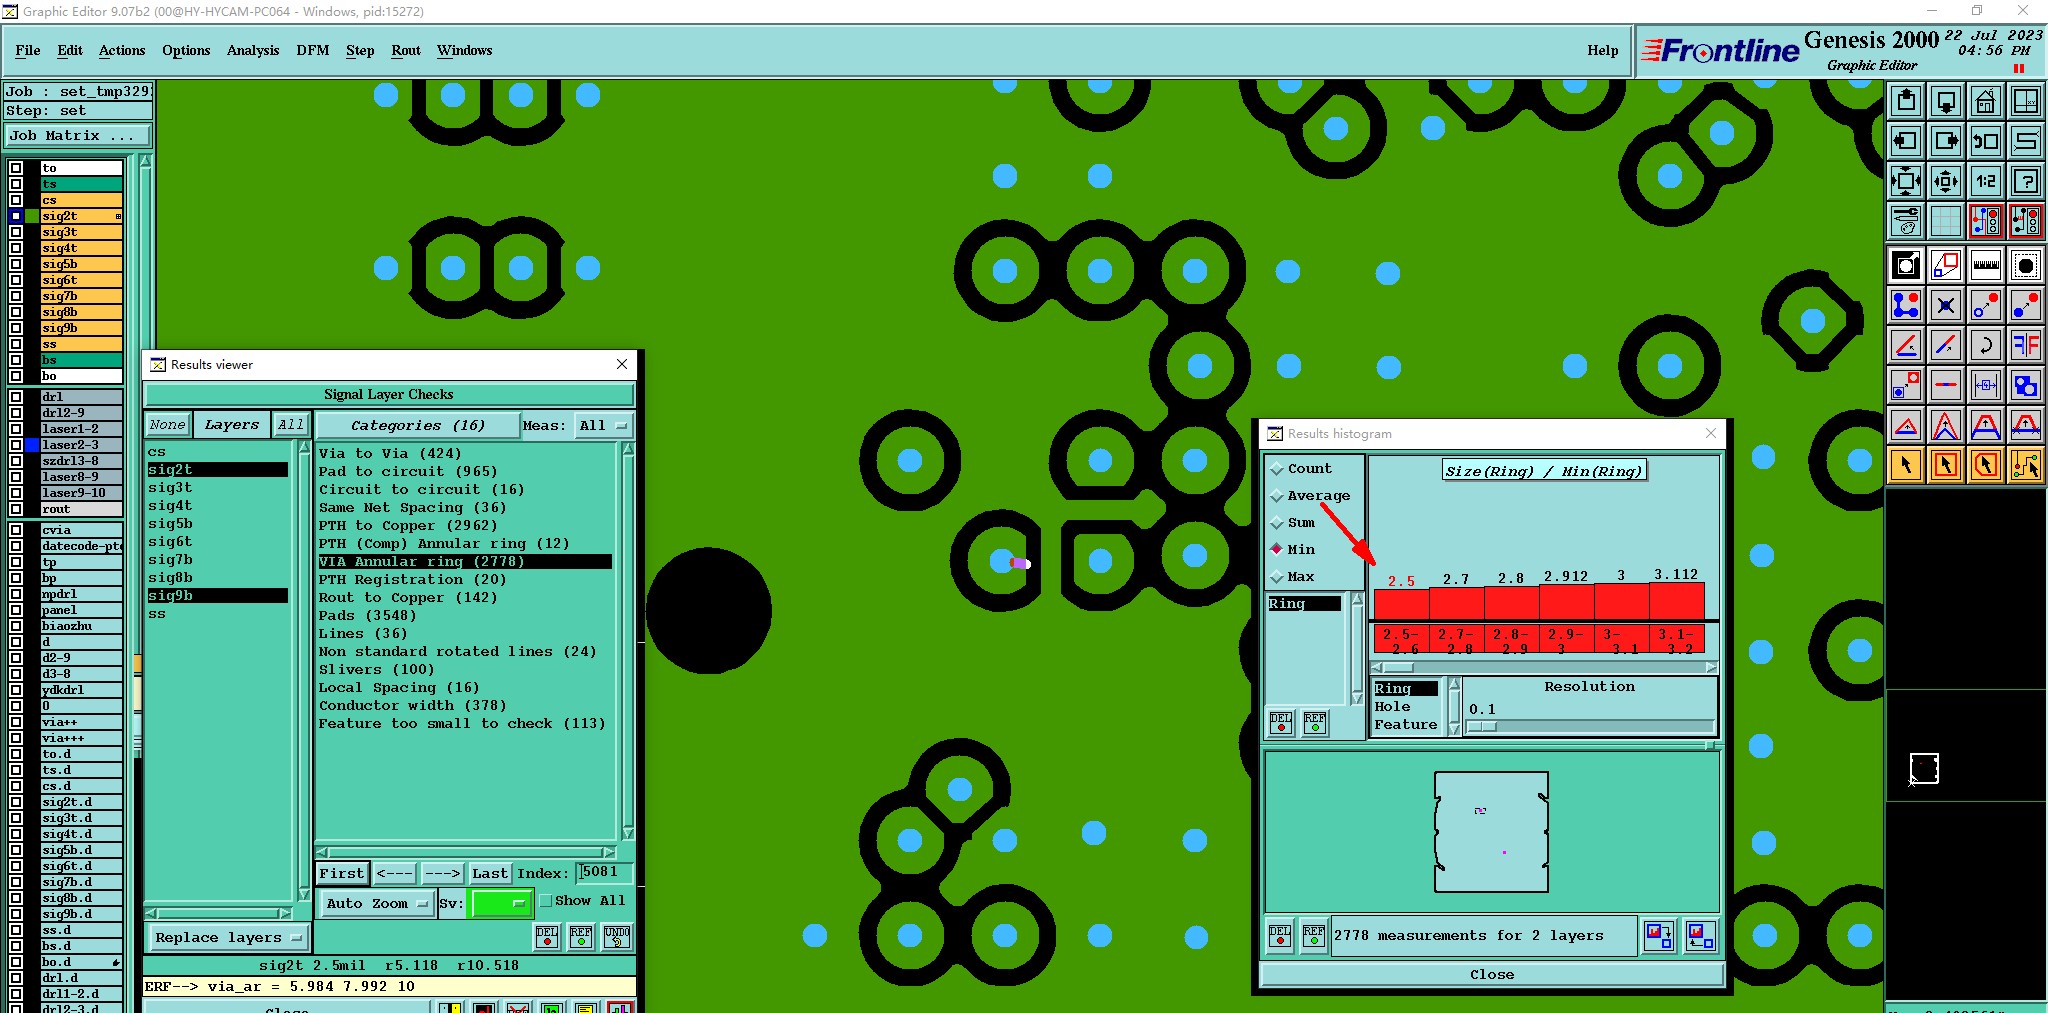Click the grid display icon

pos(1946,221)
